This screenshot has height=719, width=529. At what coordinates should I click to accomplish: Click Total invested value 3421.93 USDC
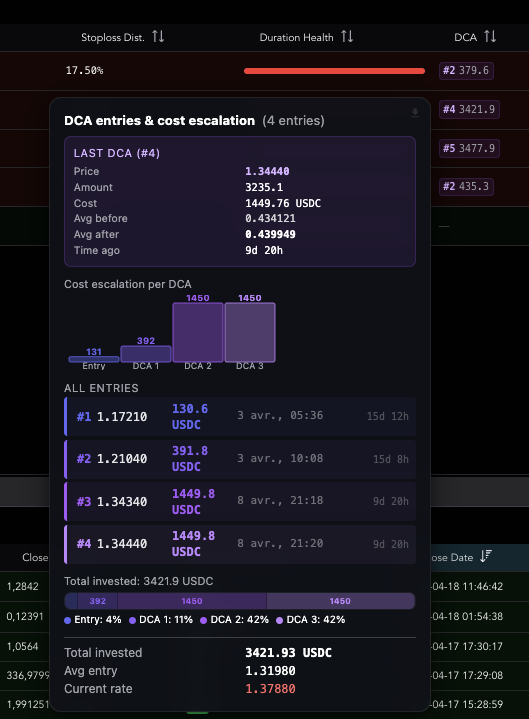click(x=288, y=653)
